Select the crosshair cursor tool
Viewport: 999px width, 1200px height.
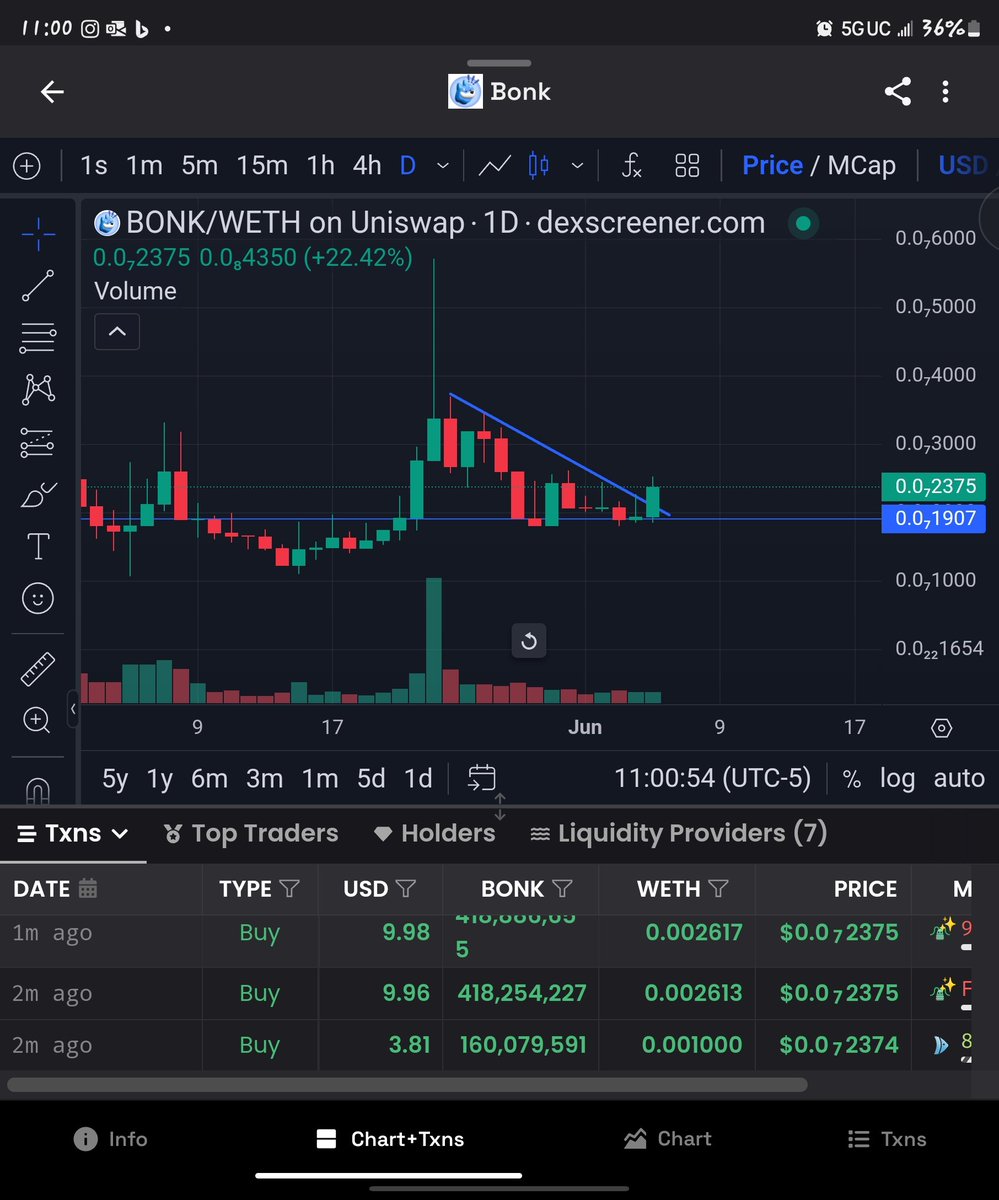click(38, 234)
